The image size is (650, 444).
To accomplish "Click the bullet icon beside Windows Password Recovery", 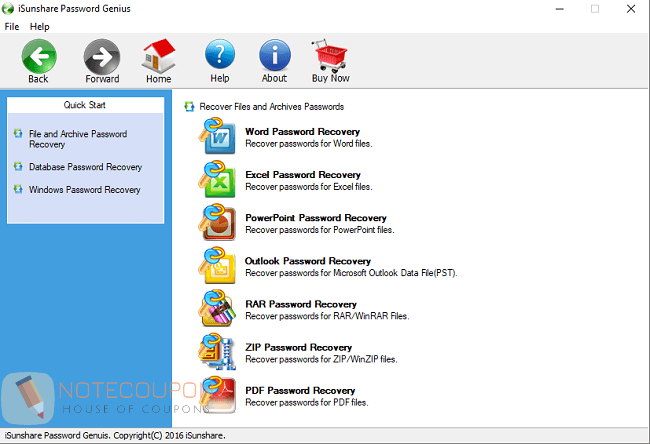I will tap(18, 189).
